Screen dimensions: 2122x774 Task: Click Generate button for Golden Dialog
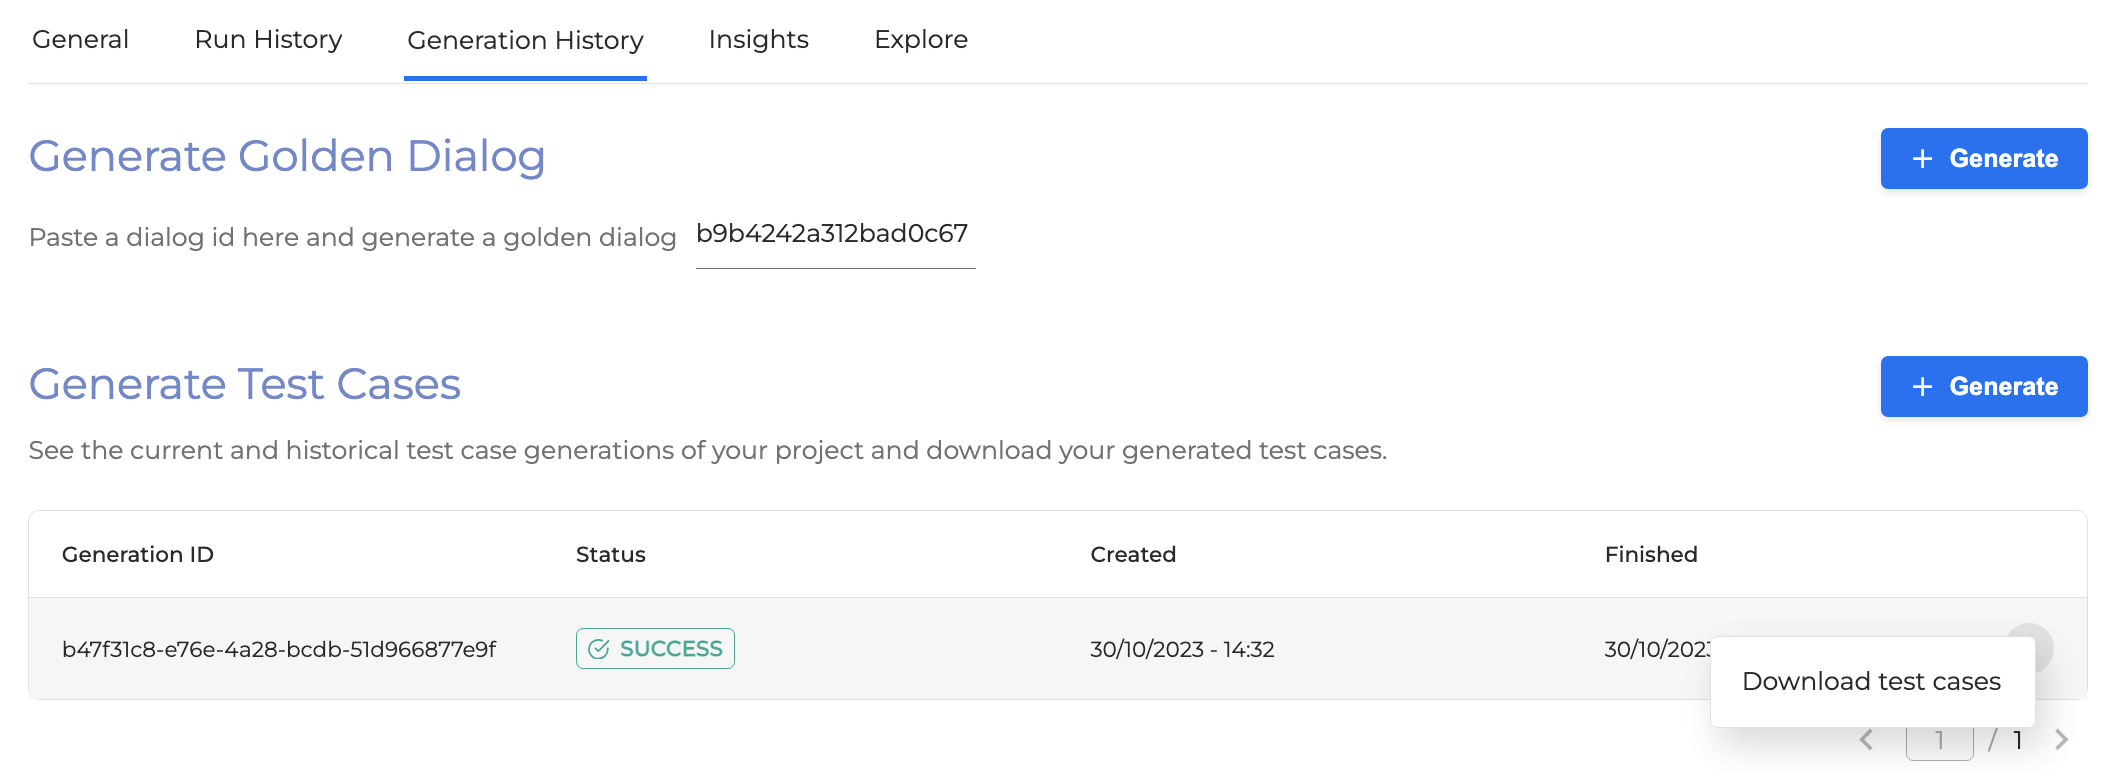pos(1983,158)
